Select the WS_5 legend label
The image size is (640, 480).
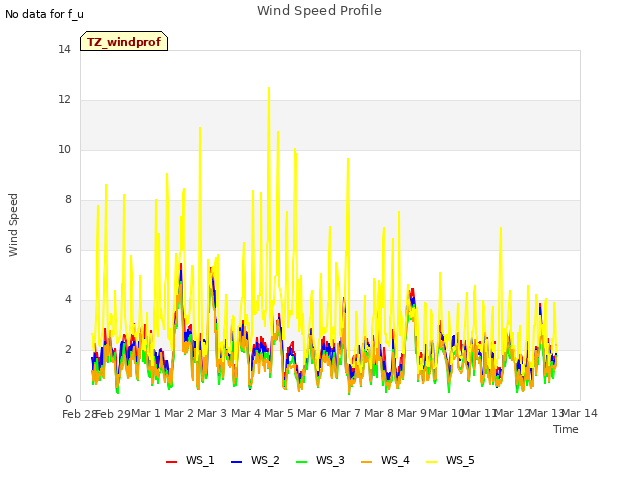pyautogui.click(x=460, y=460)
